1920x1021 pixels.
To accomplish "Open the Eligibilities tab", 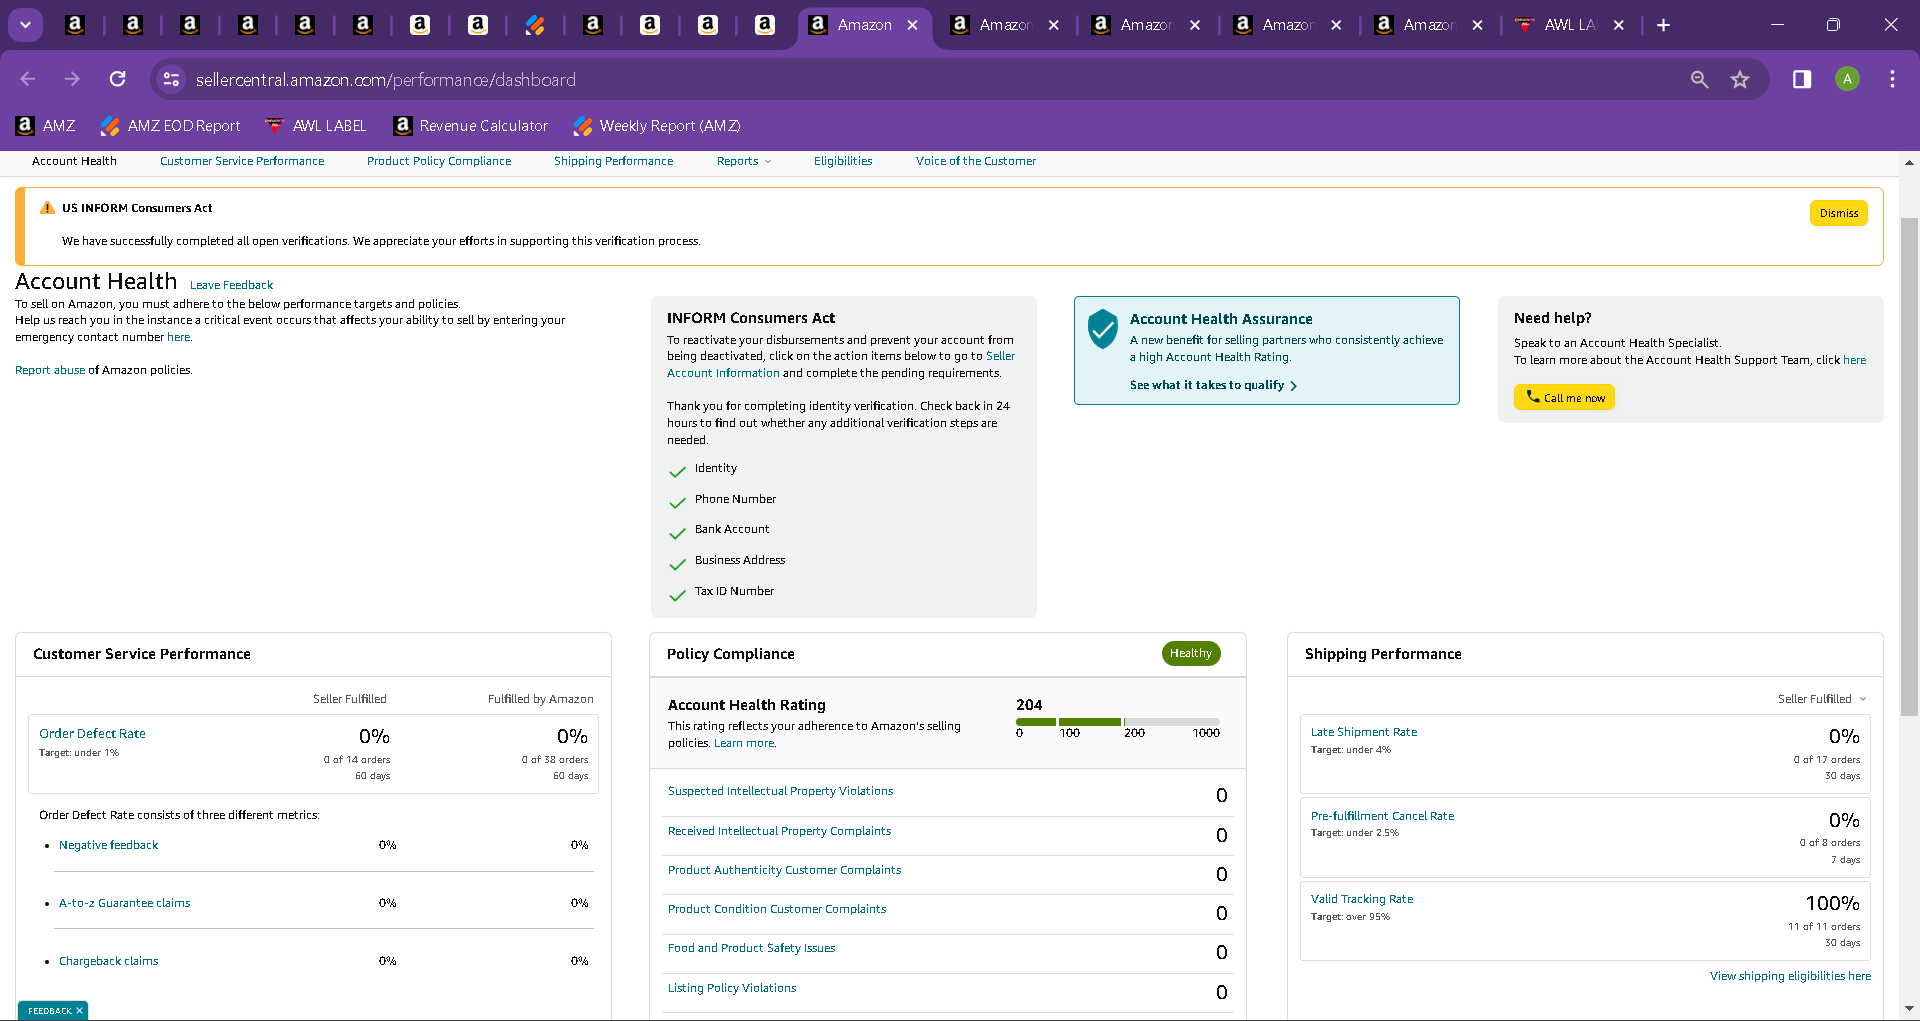I will pos(843,161).
